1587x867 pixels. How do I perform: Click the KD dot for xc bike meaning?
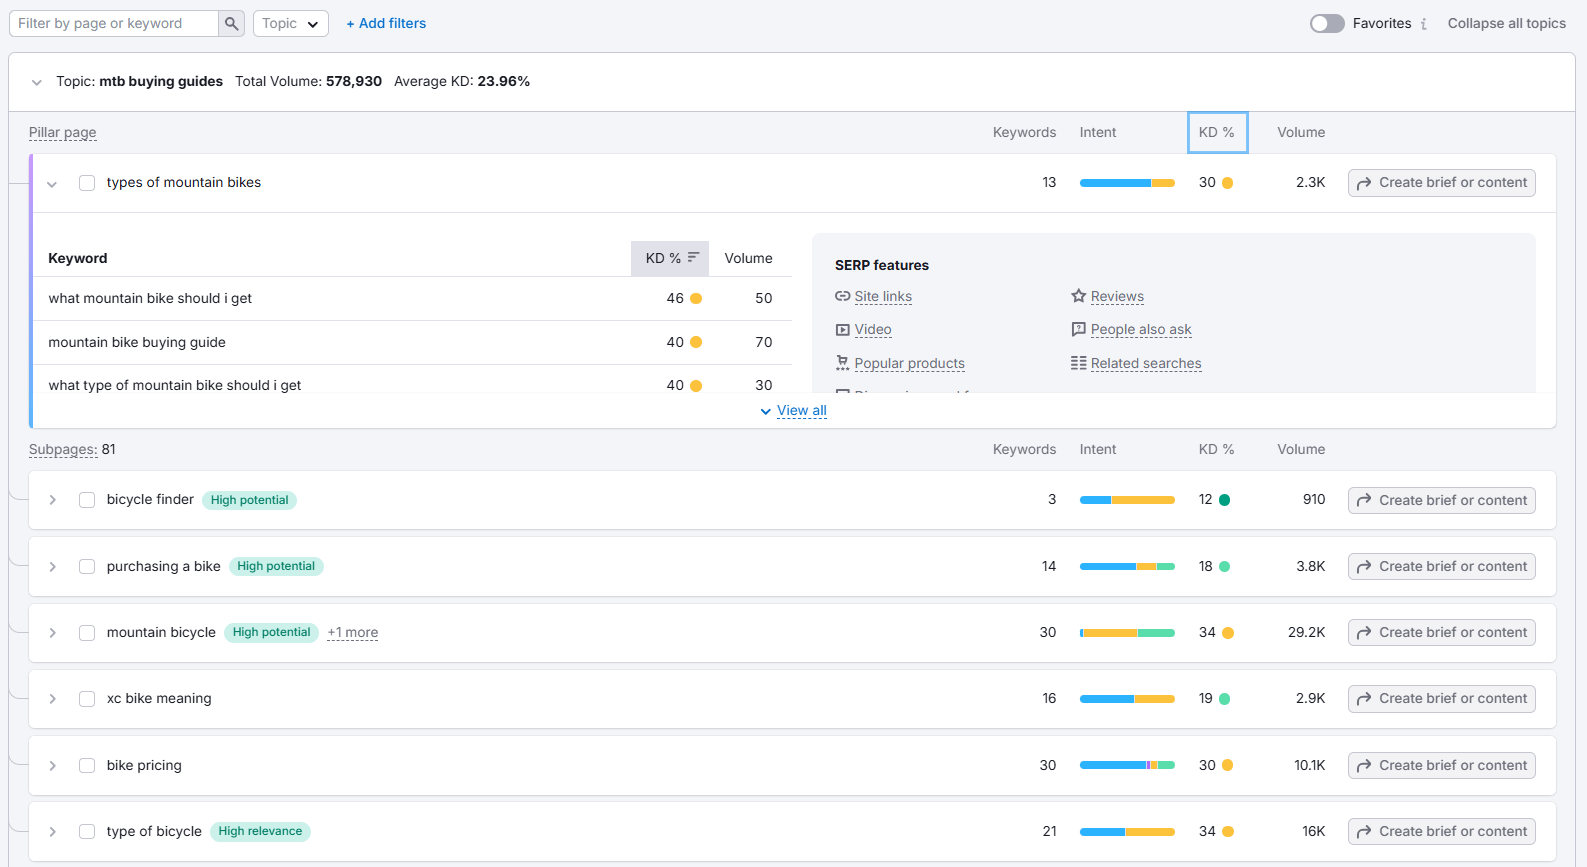click(1225, 699)
